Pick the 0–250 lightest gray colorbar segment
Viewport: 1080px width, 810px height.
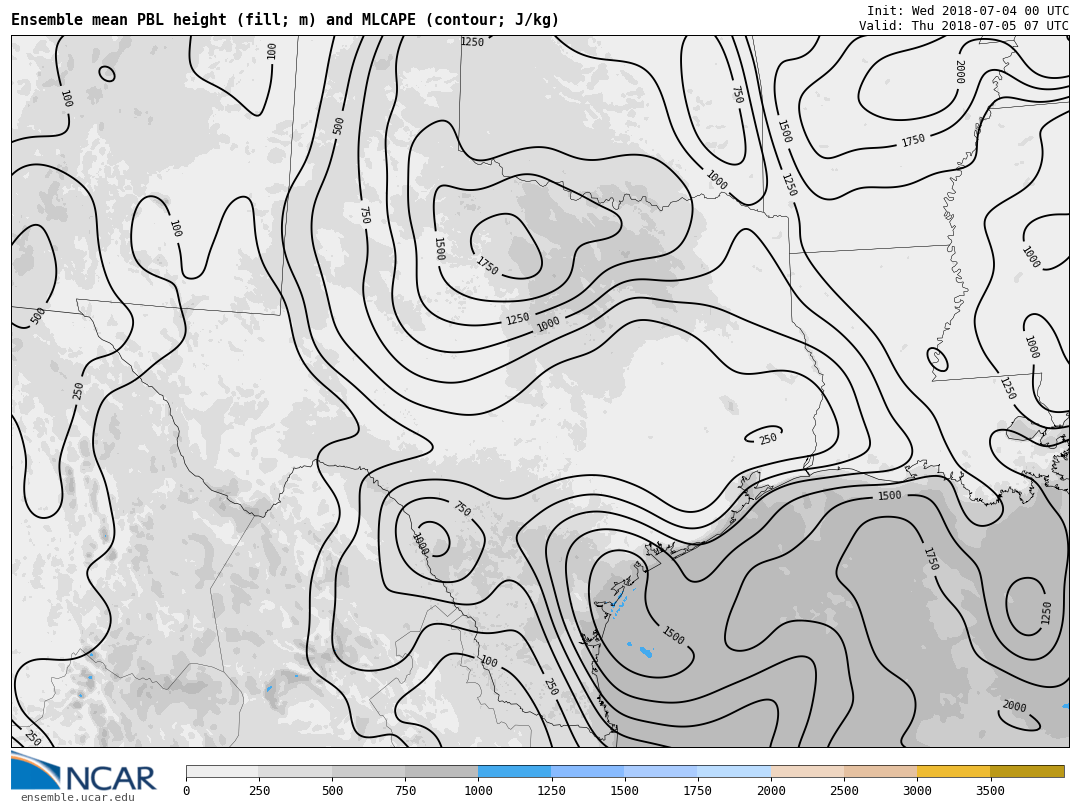pyautogui.click(x=222, y=771)
